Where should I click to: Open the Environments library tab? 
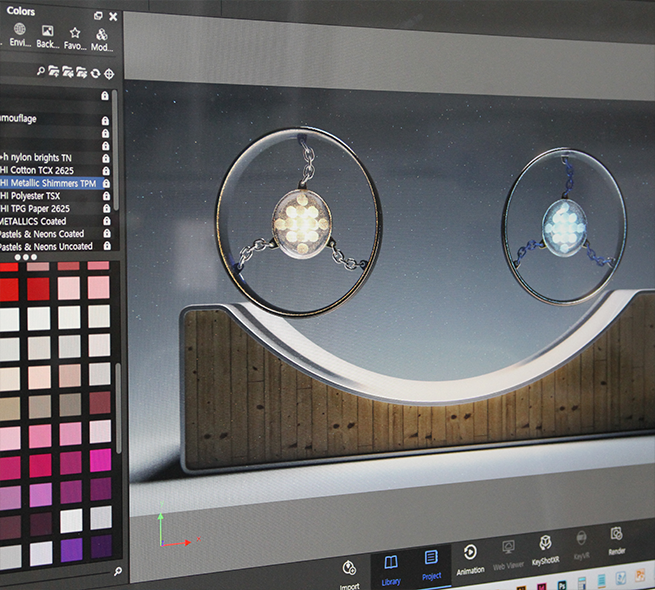(20, 36)
